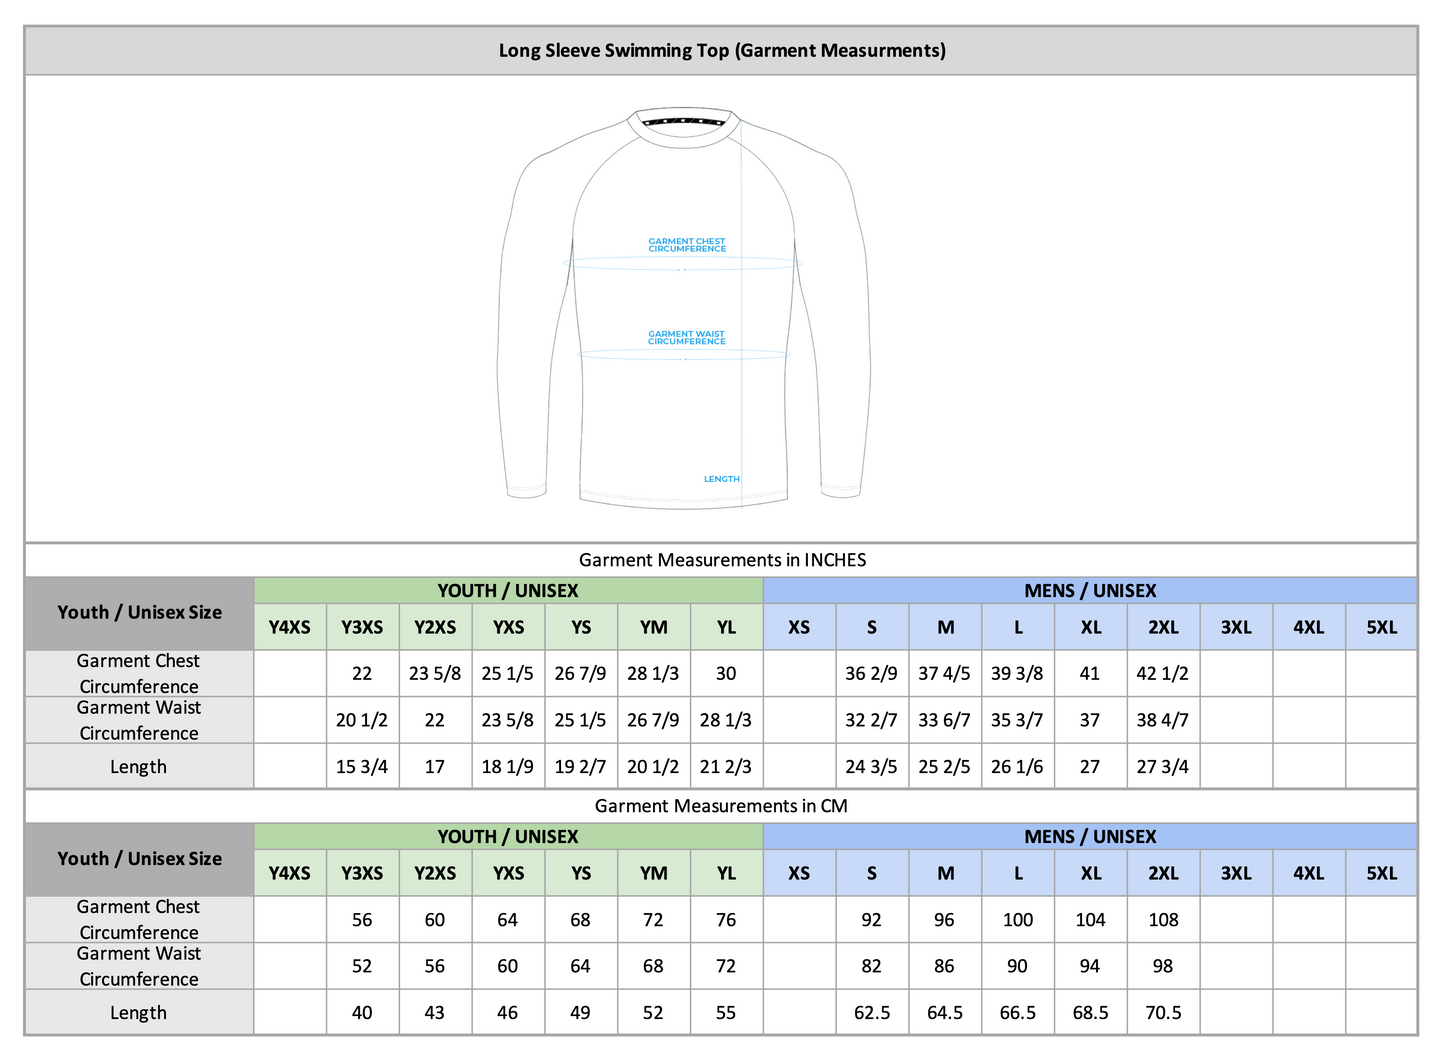Select the Youth / Unisex Size header cell
Image resolution: width=1445 pixels, height=1056 pixels.
coord(139,612)
